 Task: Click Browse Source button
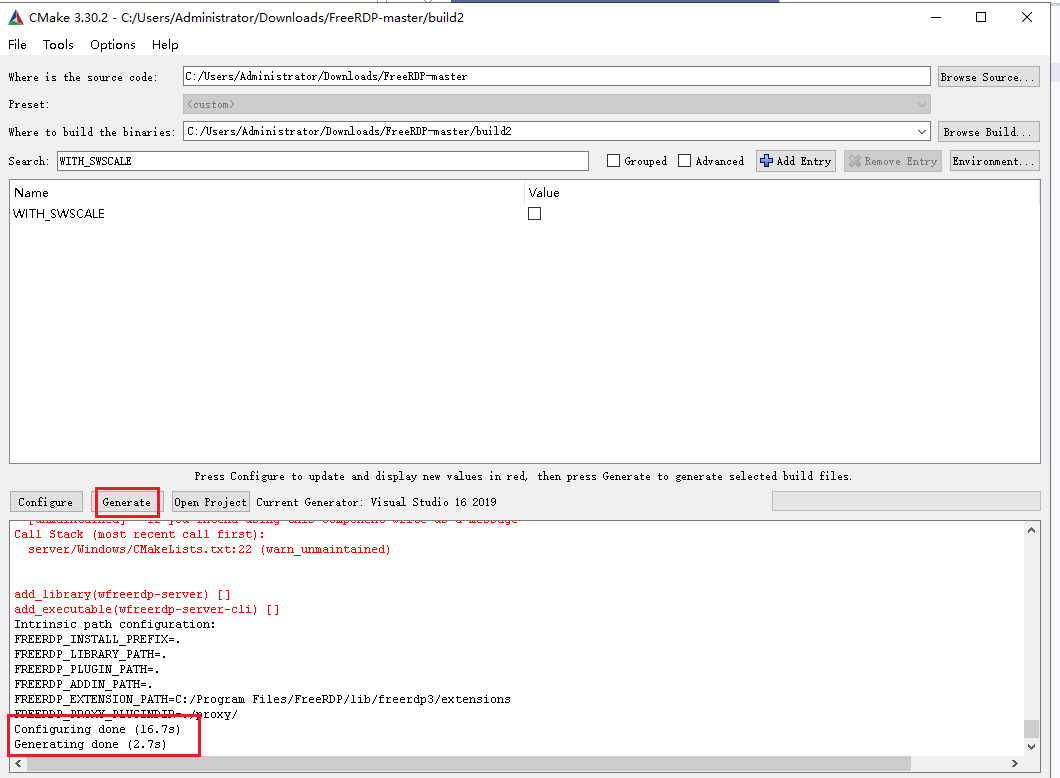[x=988, y=76]
